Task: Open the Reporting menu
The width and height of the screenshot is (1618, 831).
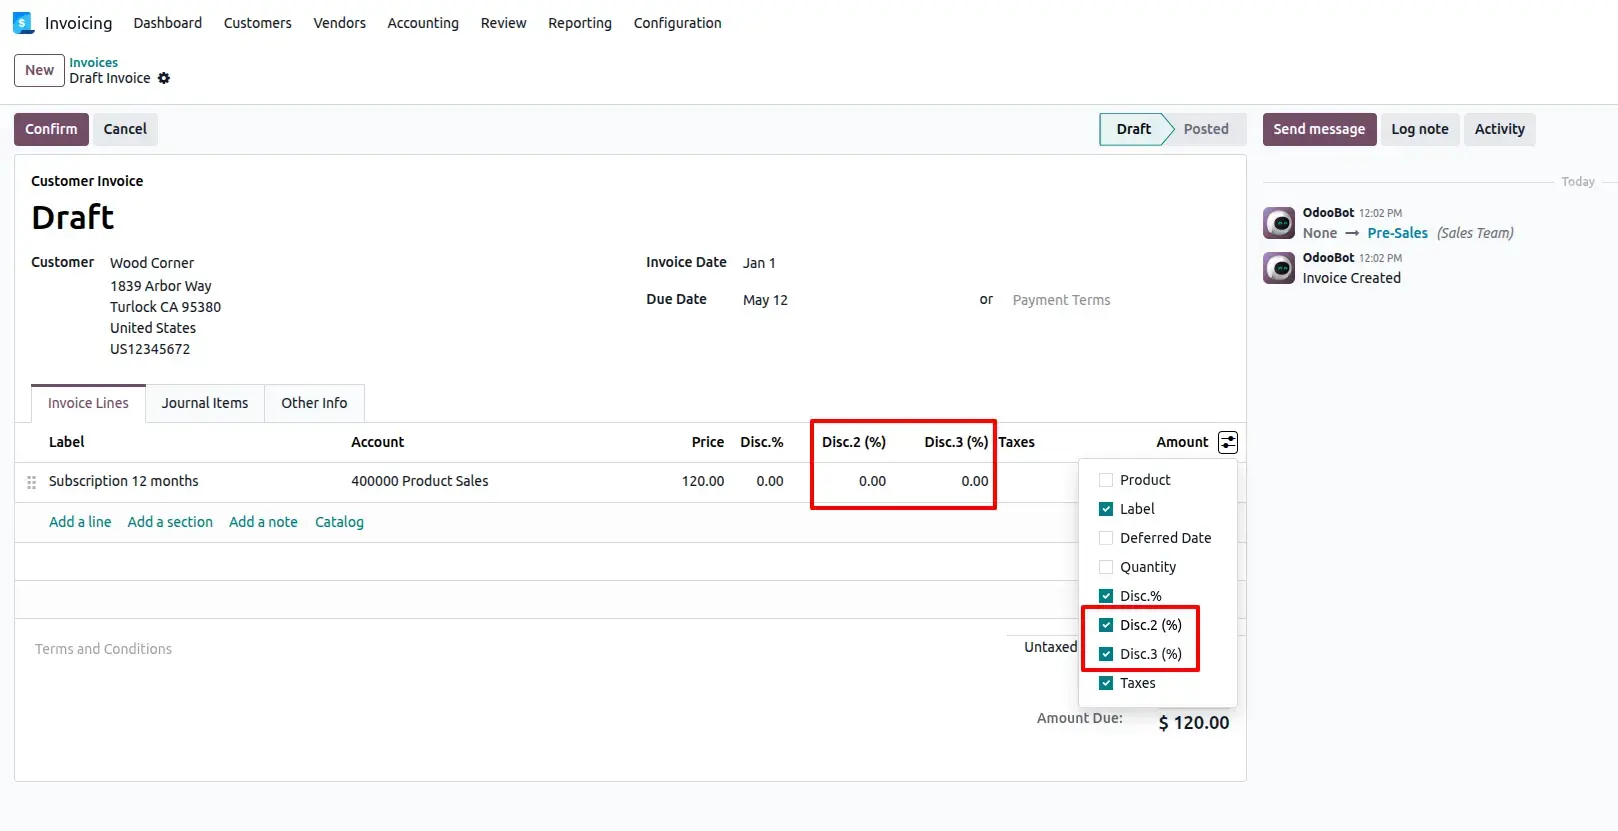Action: pos(580,23)
